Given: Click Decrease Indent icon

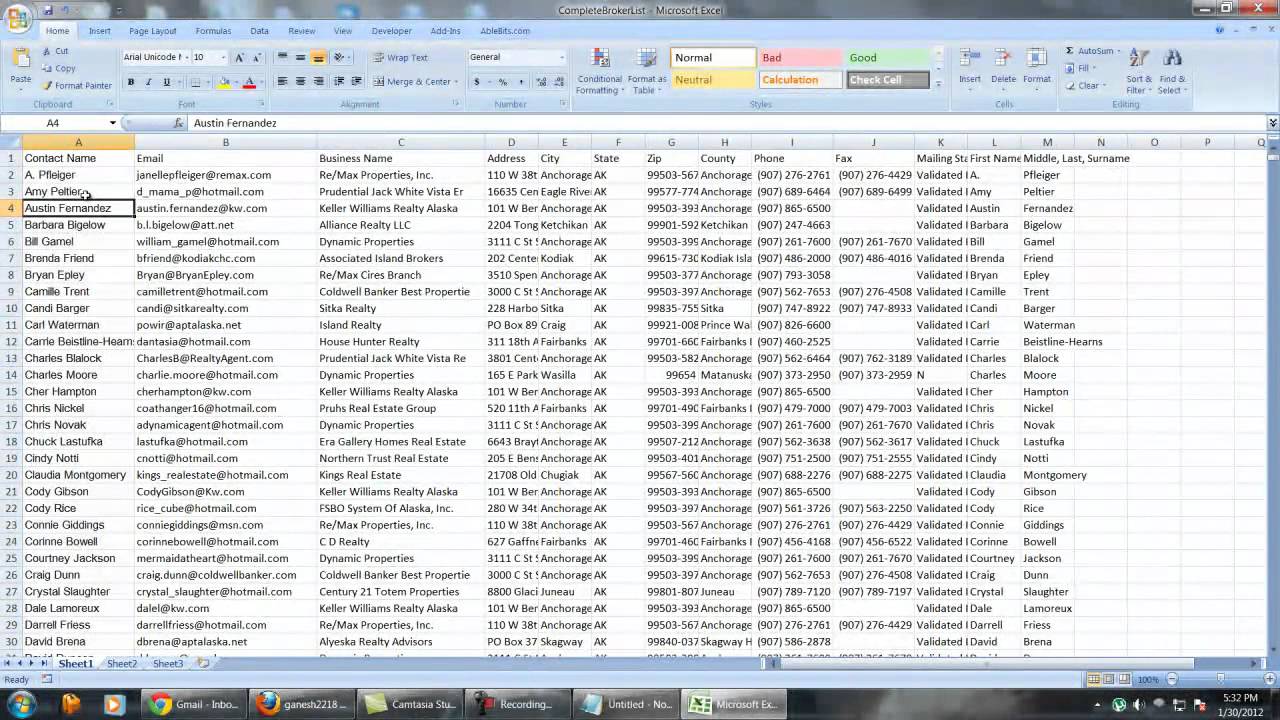Looking at the screenshot, I should (339, 82).
